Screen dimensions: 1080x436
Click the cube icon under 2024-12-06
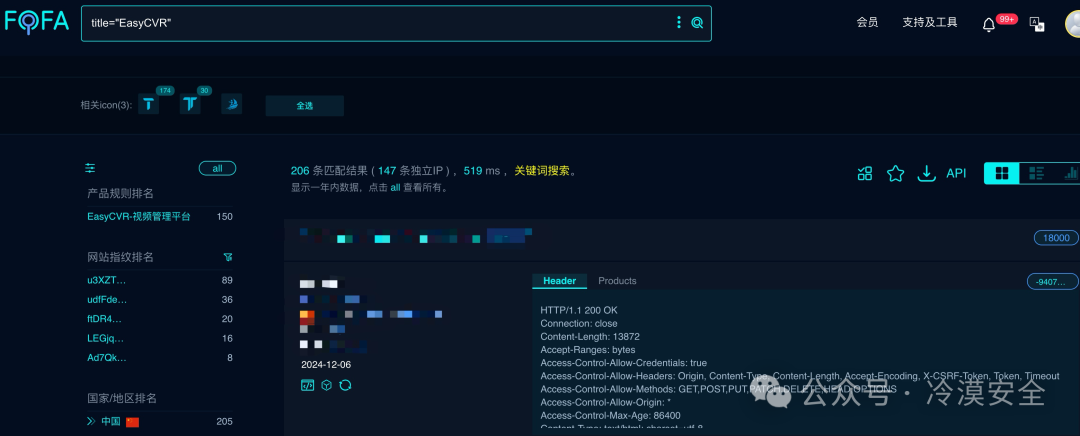[x=326, y=385]
